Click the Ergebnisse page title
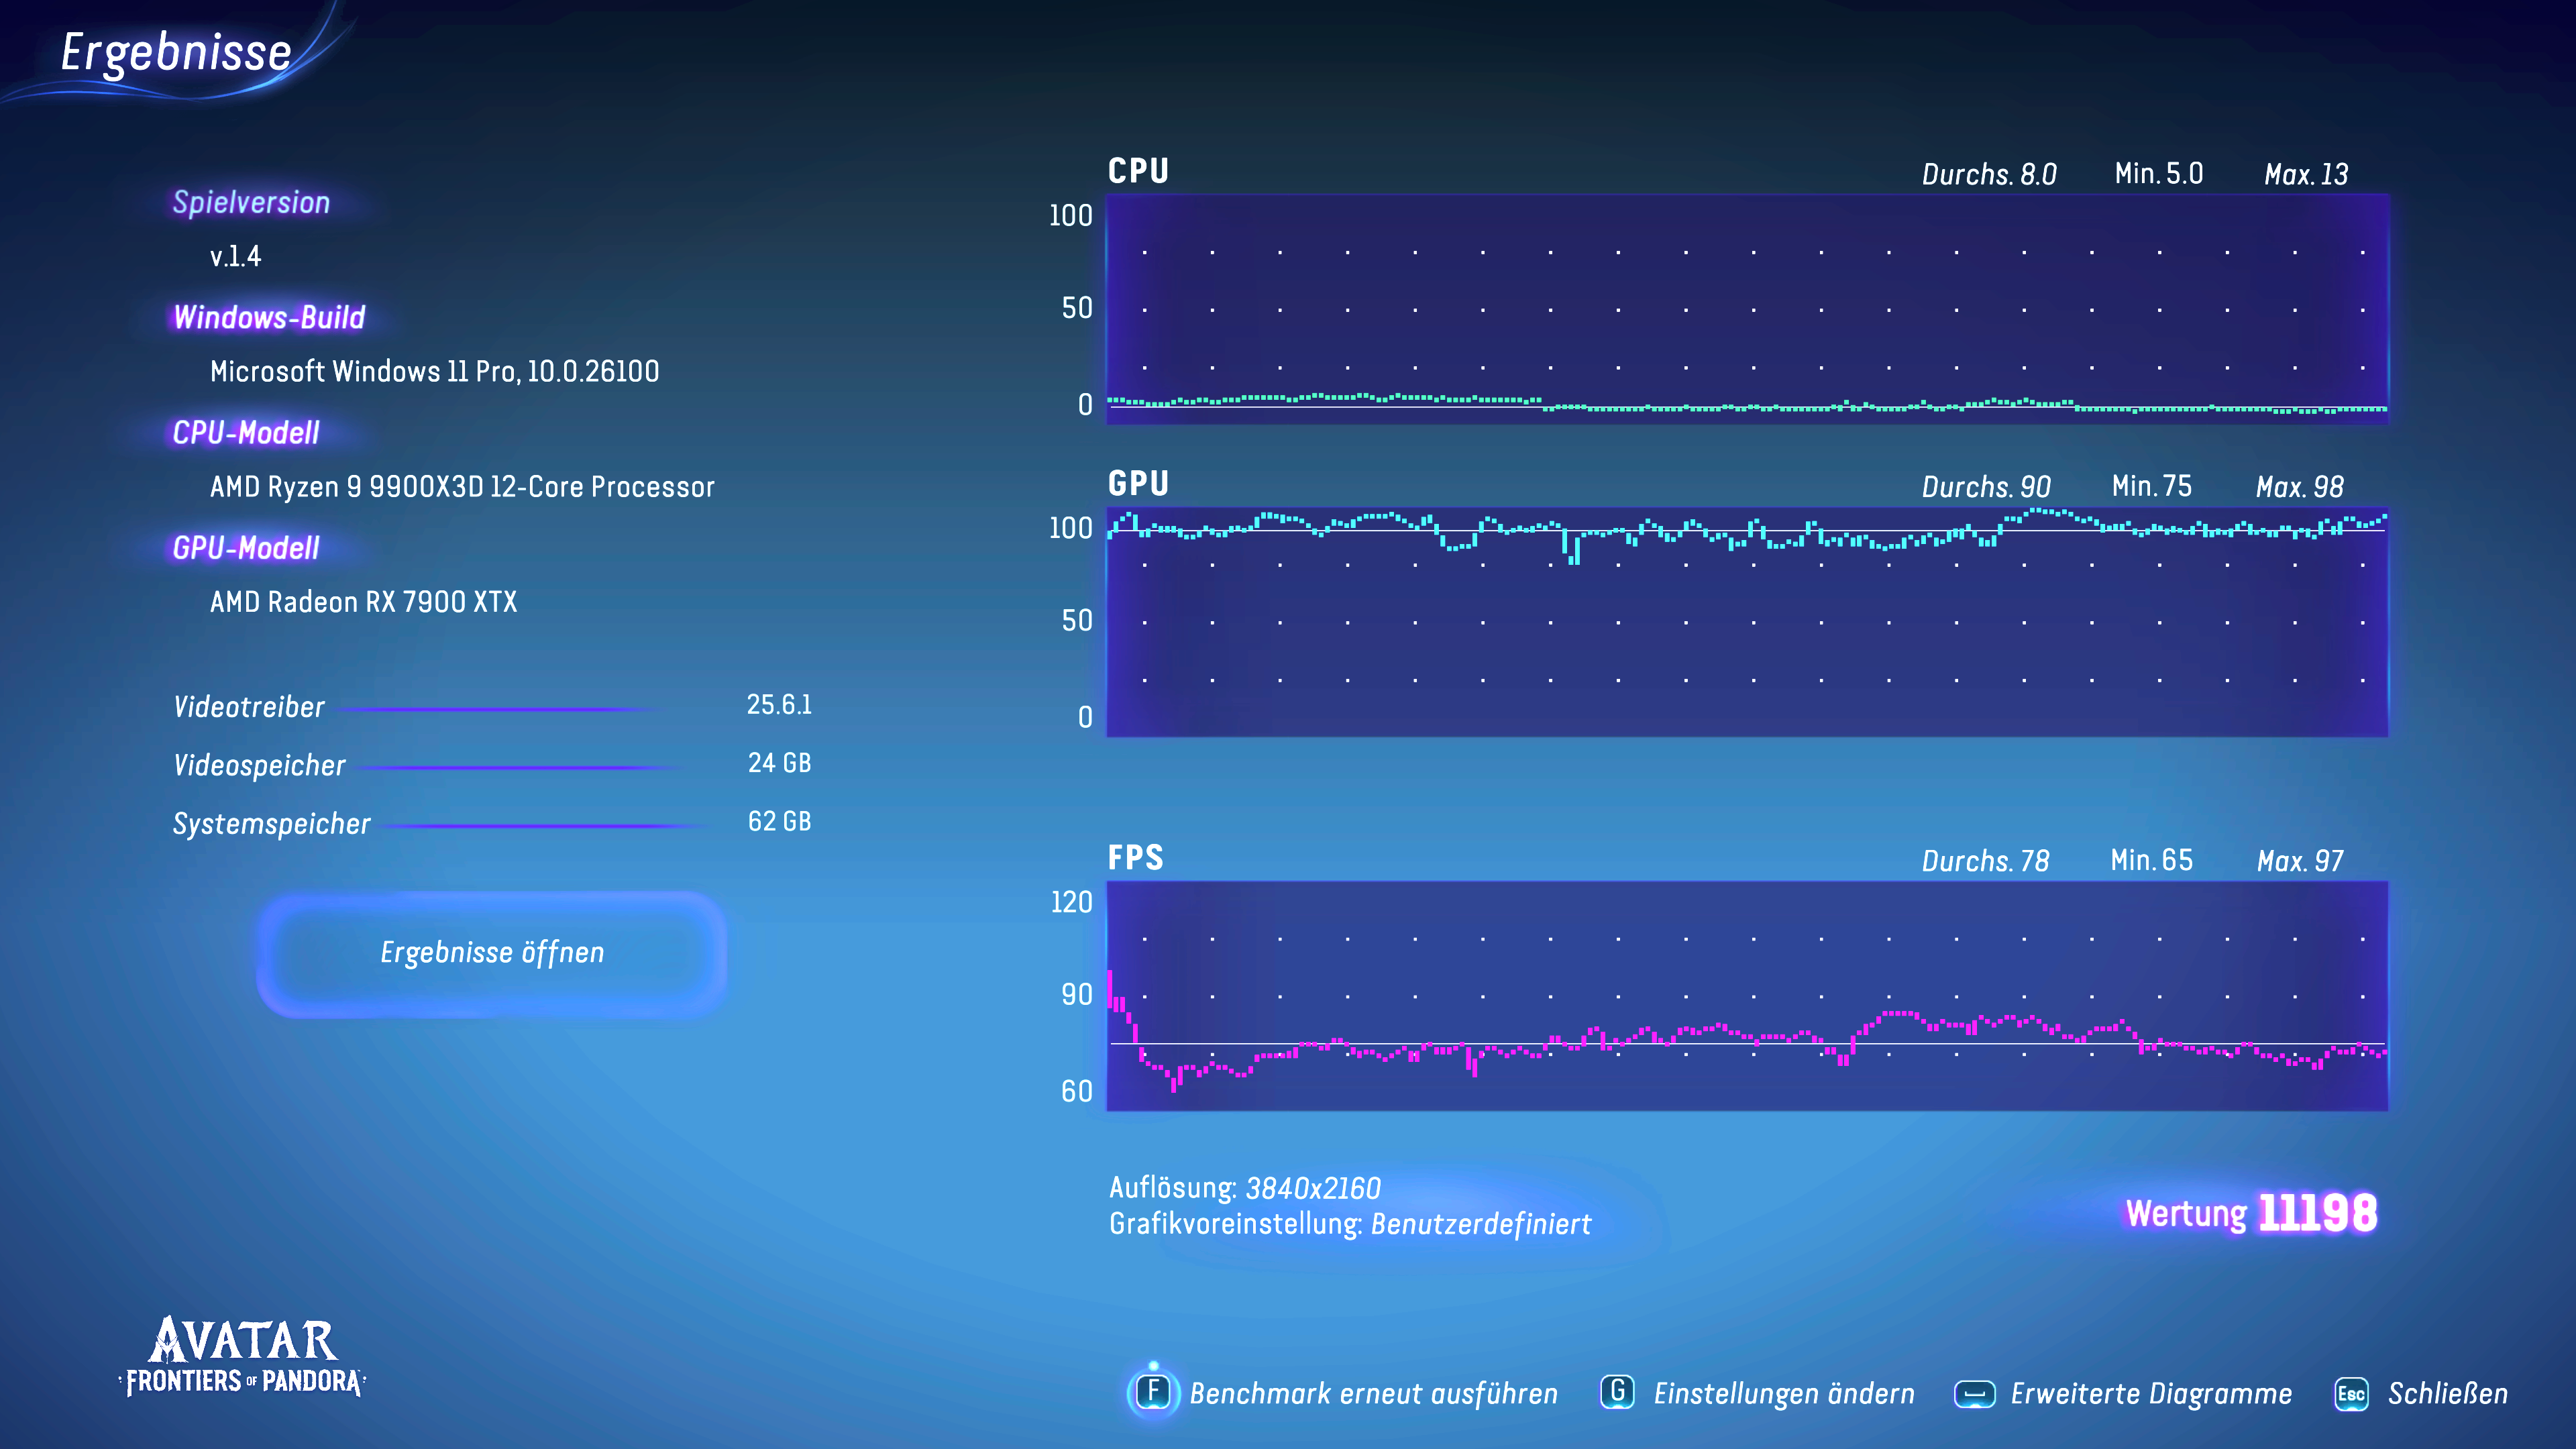The width and height of the screenshot is (2576, 1449). [176, 52]
